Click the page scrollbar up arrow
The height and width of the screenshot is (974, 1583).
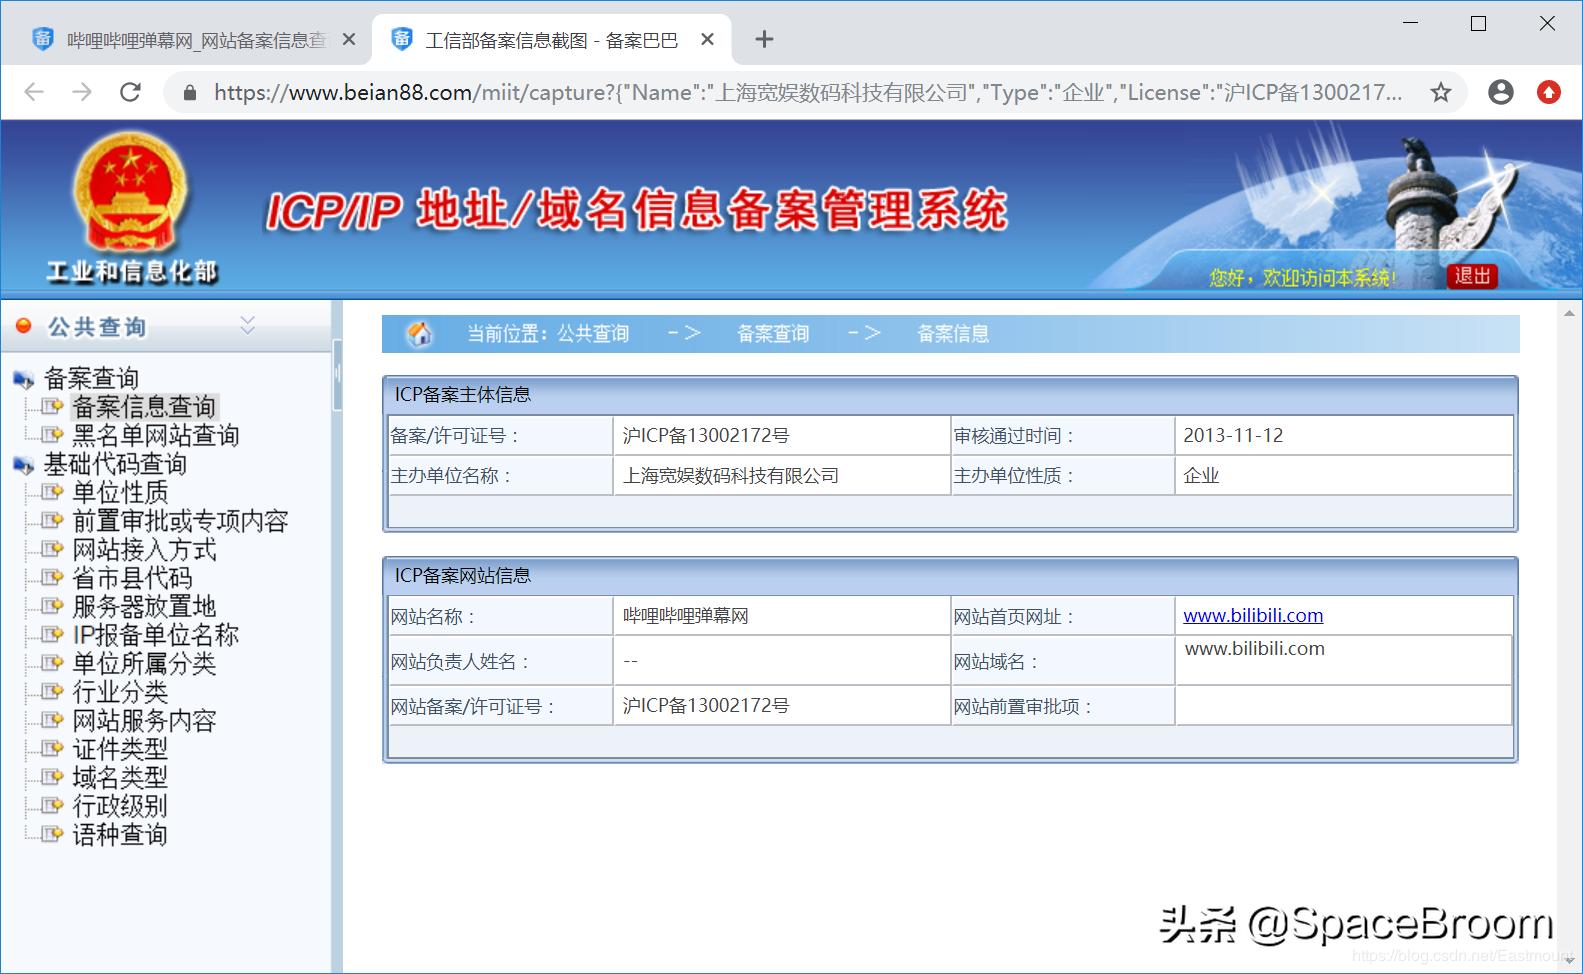[x=1569, y=313]
